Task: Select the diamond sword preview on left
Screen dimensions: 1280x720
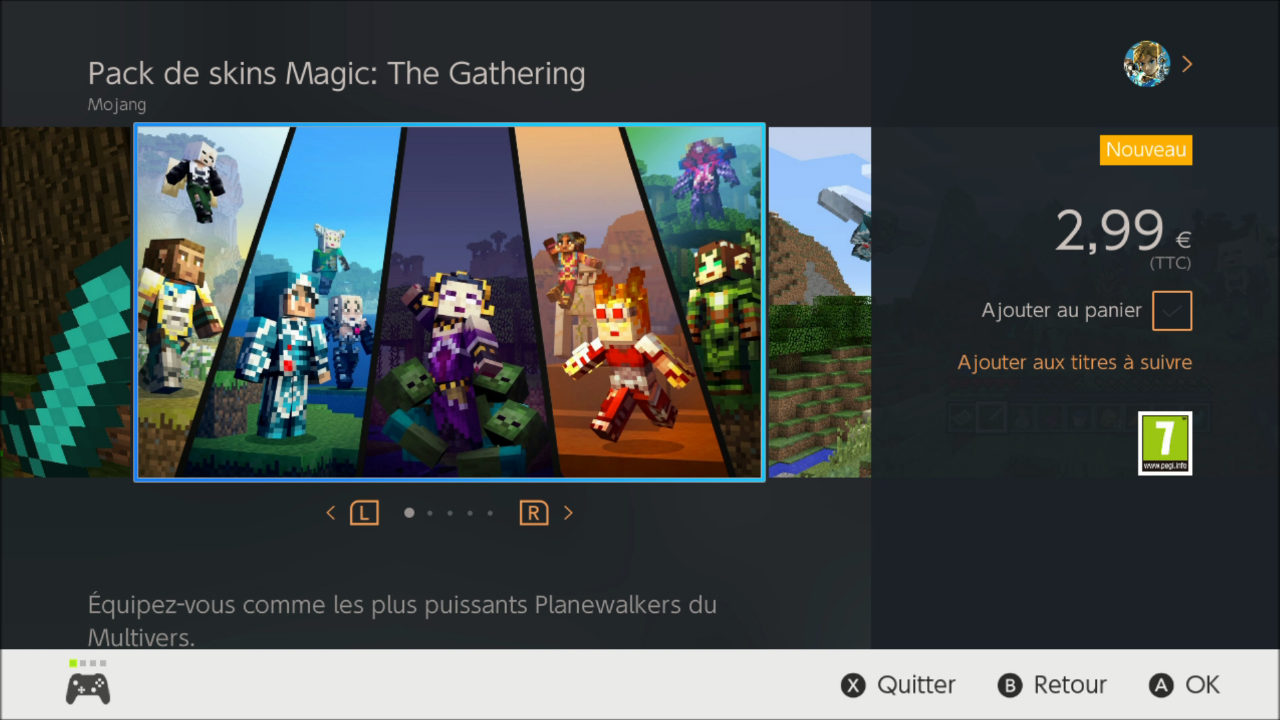Action: (x=66, y=302)
